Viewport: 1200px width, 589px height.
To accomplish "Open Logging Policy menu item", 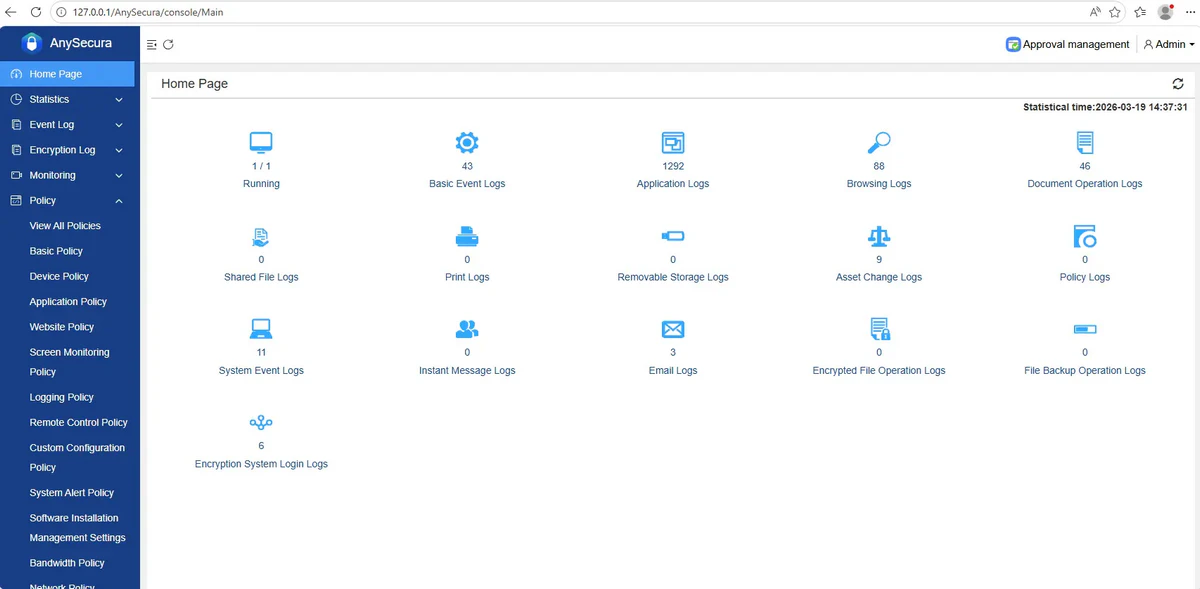I will tap(62, 397).
